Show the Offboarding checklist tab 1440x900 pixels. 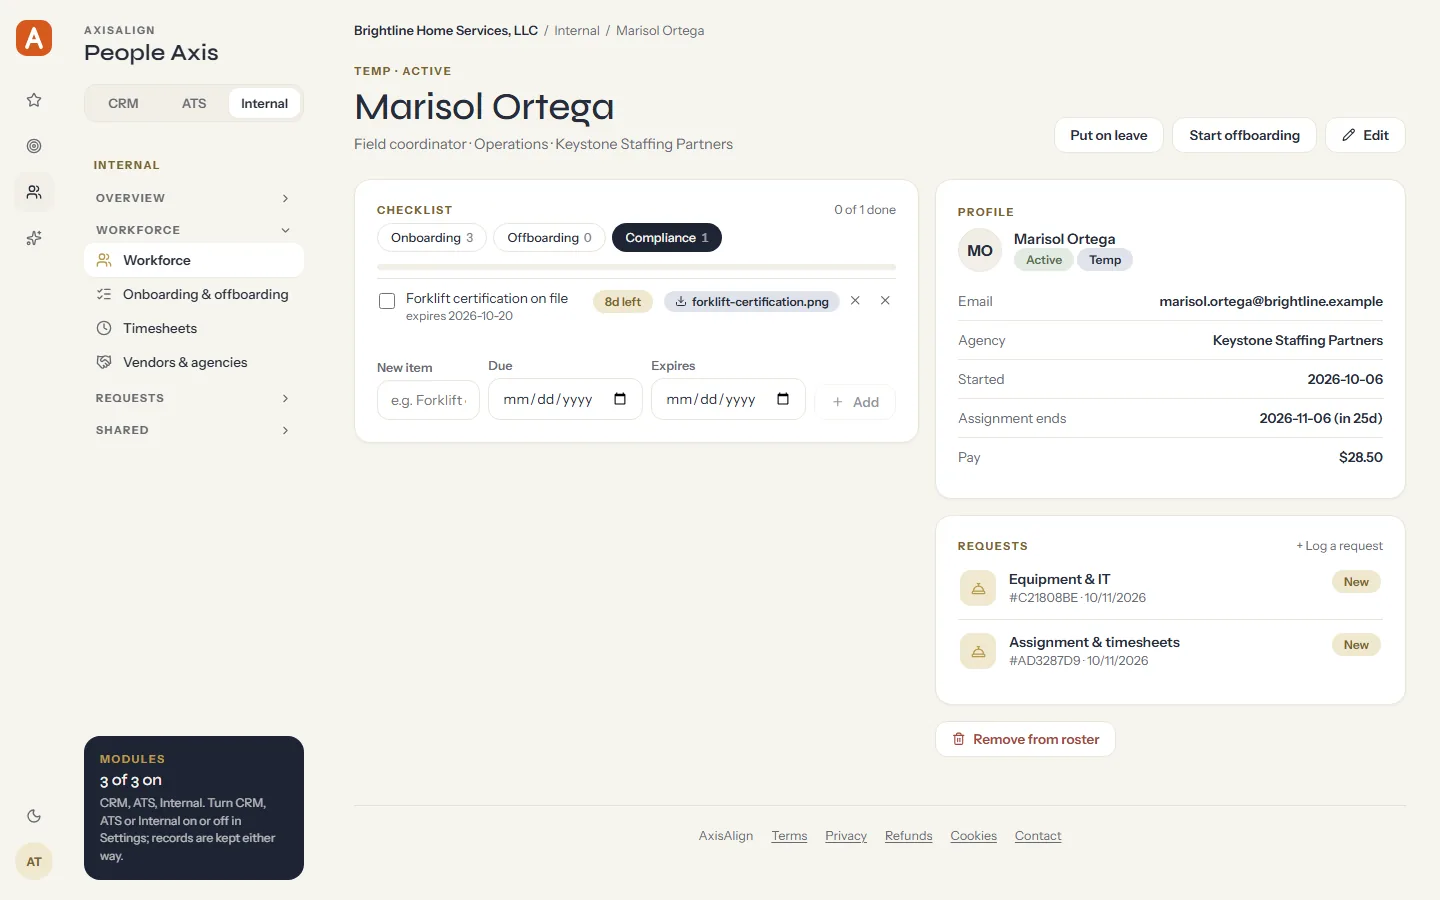point(549,238)
